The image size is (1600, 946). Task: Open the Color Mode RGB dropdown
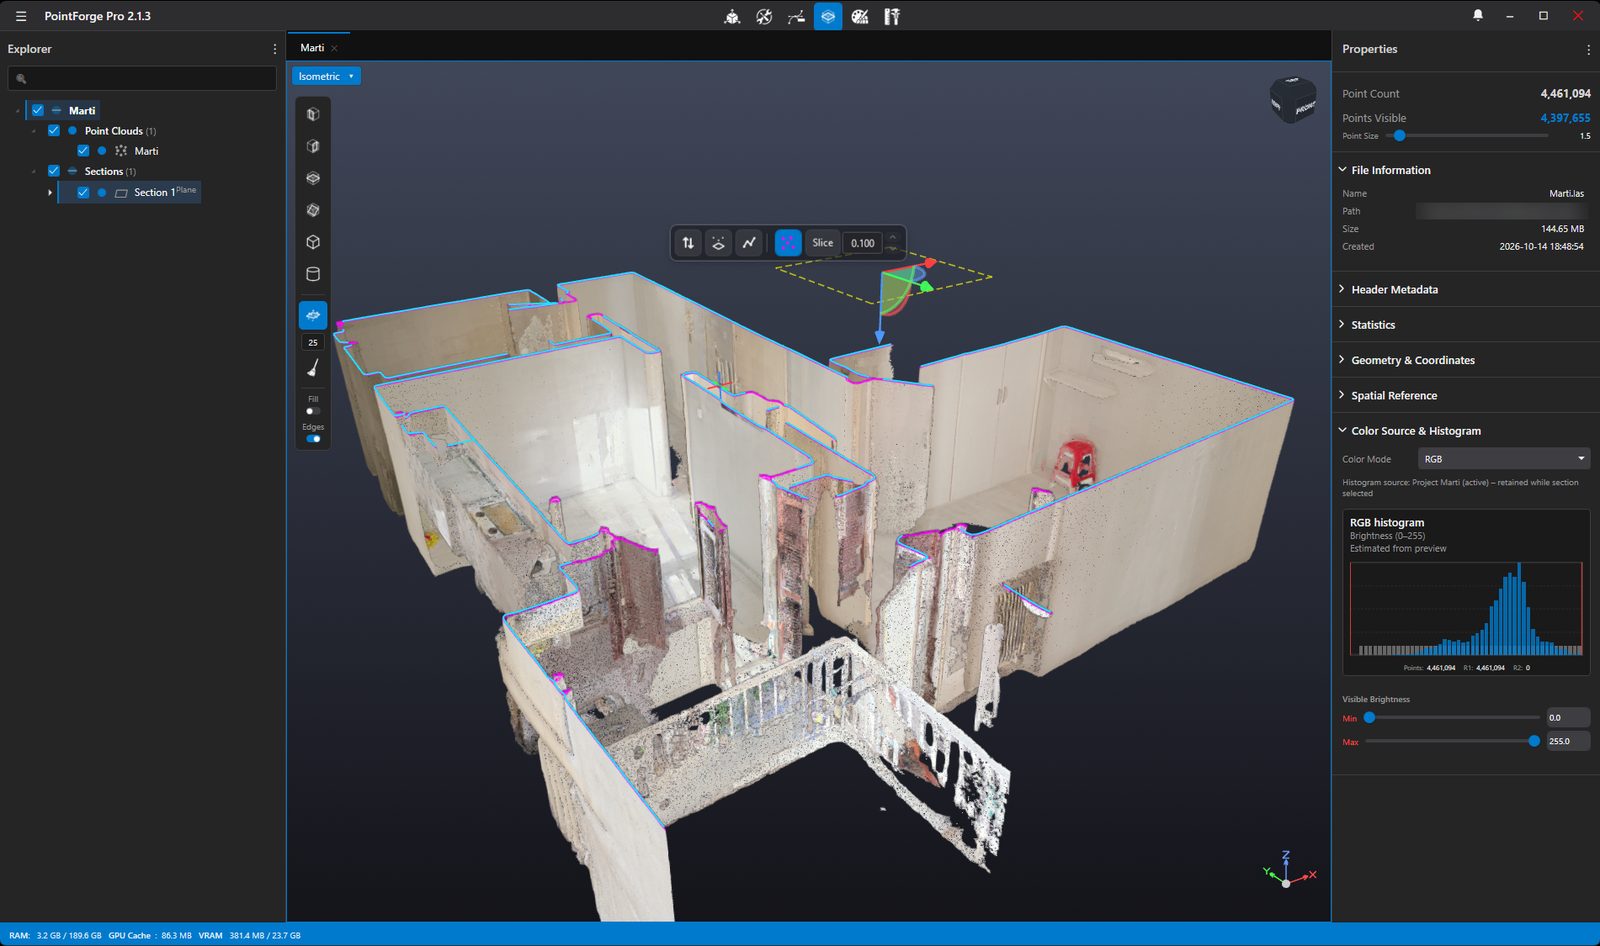pyautogui.click(x=1504, y=459)
